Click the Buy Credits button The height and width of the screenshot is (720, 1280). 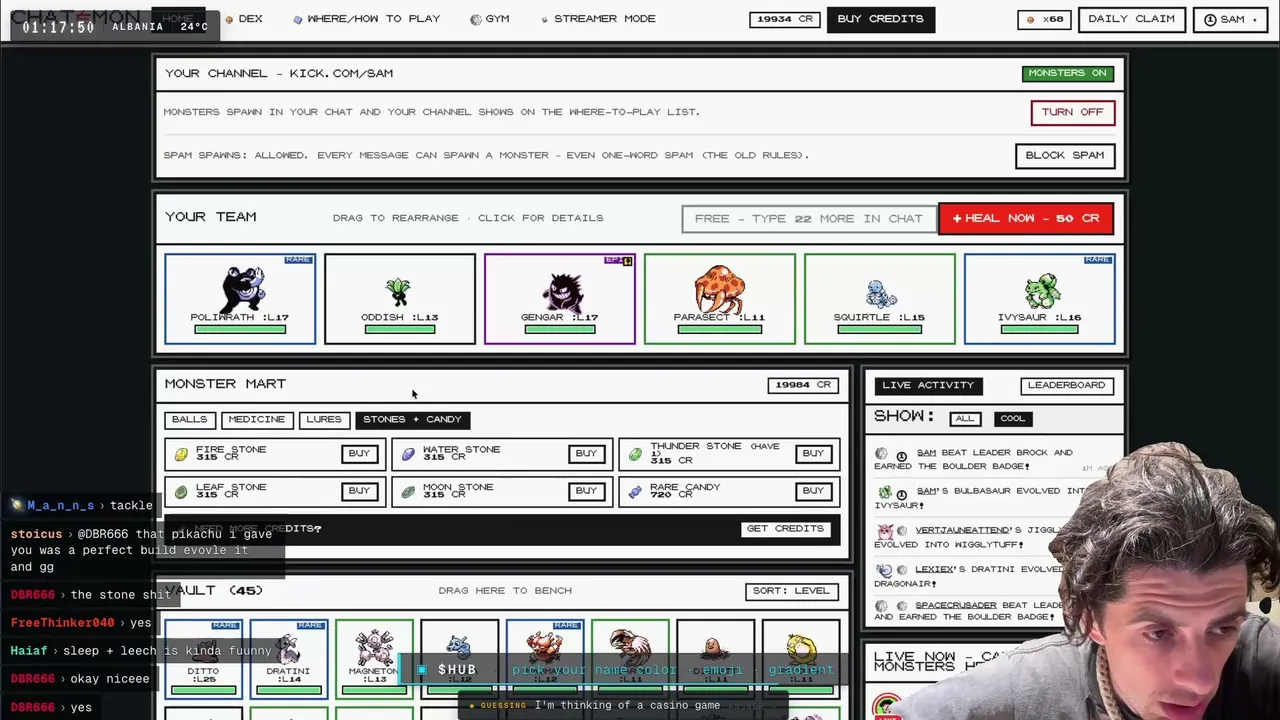880,19
